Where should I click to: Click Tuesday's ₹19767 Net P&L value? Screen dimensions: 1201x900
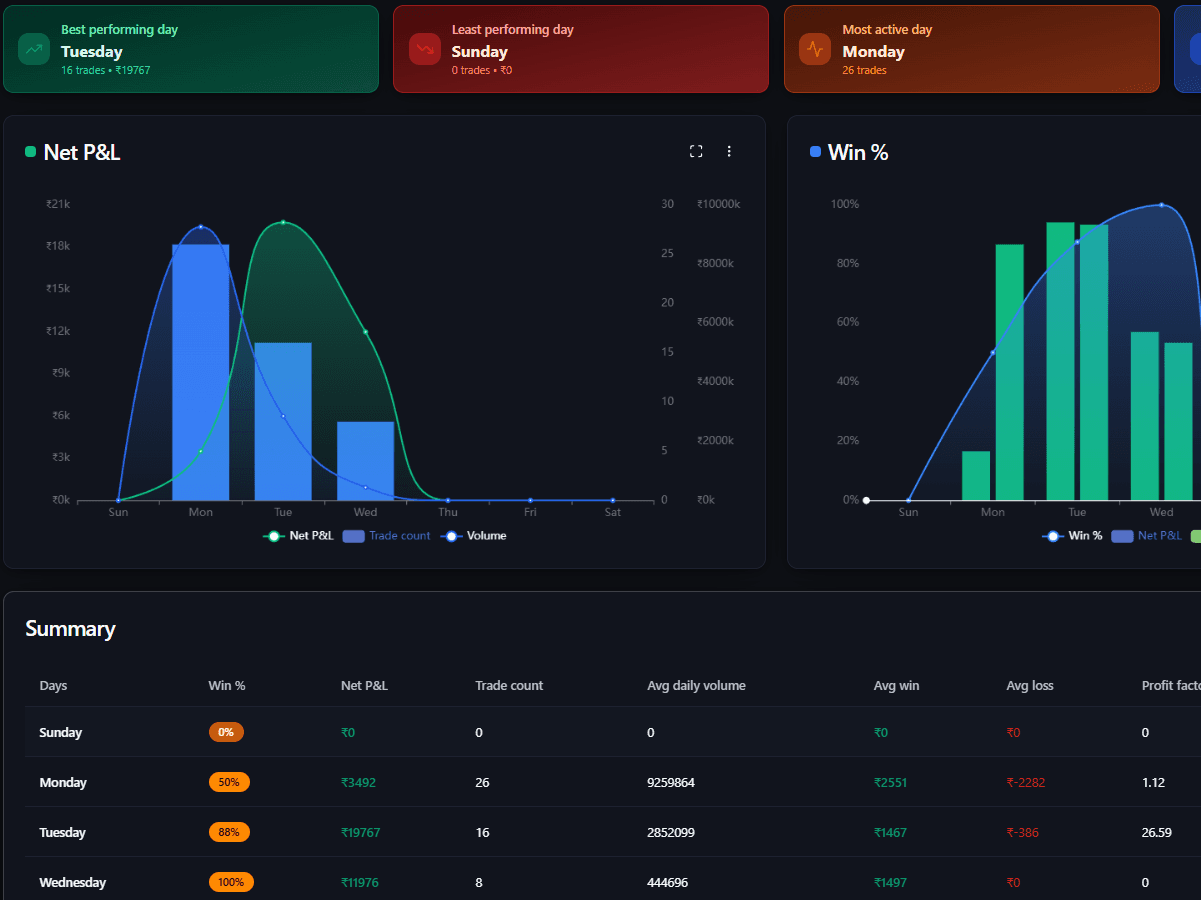click(359, 832)
